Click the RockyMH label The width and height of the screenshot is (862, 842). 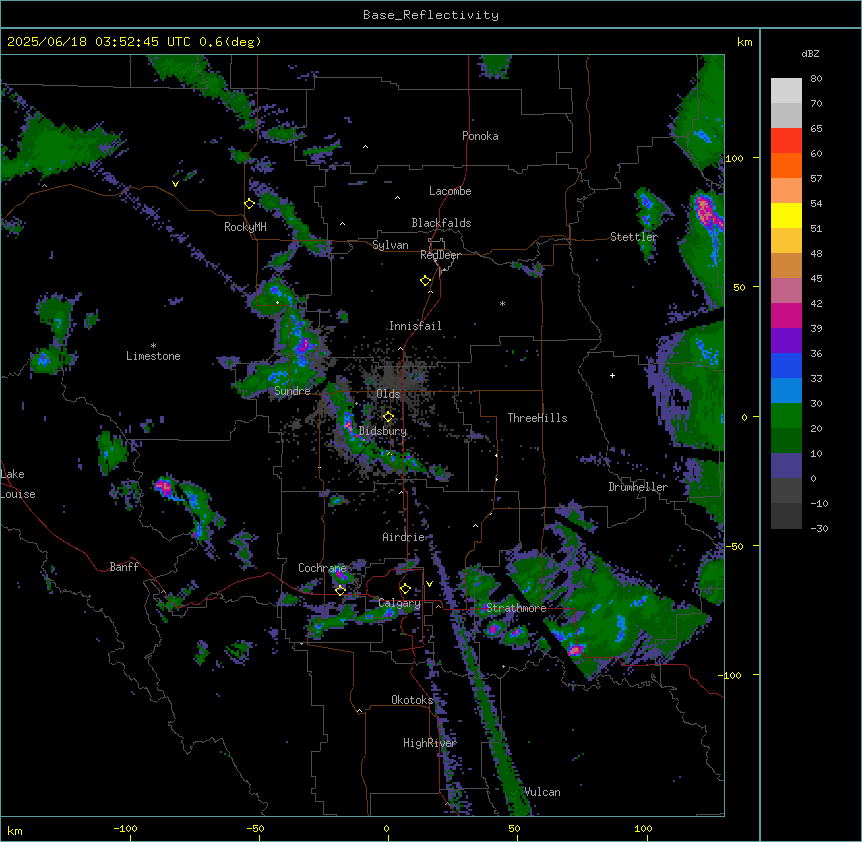(x=245, y=227)
